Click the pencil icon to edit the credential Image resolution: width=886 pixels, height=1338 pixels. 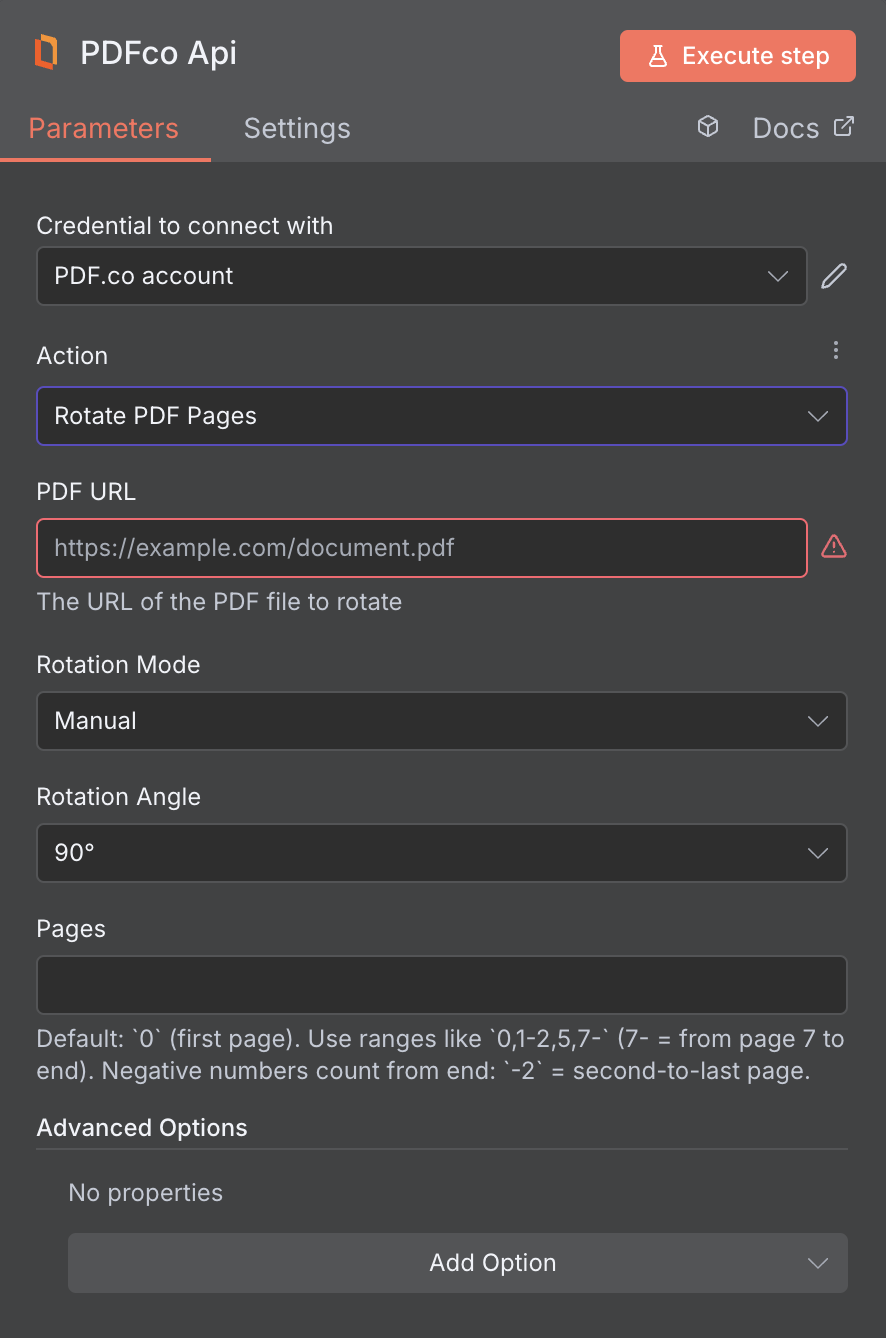(834, 276)
